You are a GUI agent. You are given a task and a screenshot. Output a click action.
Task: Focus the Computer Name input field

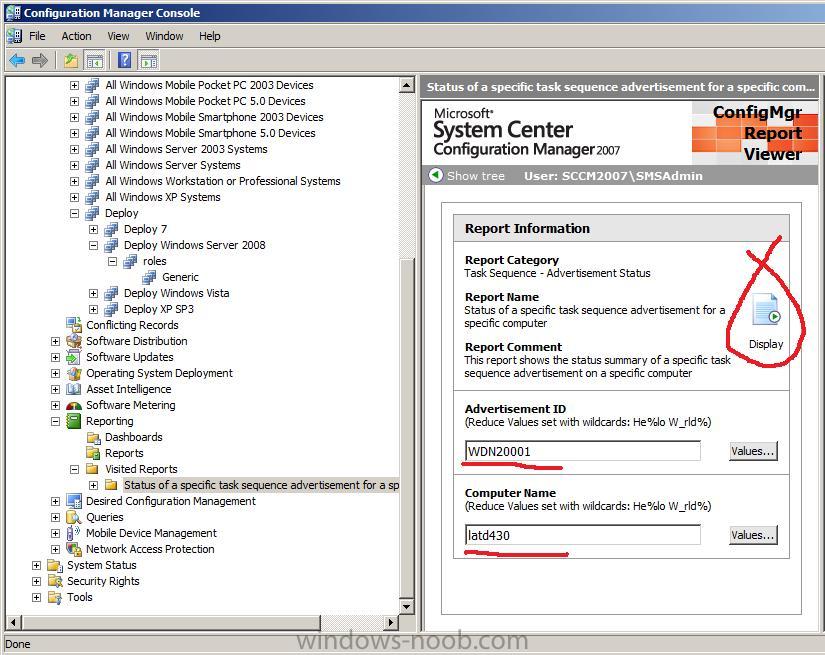(582, 535)
